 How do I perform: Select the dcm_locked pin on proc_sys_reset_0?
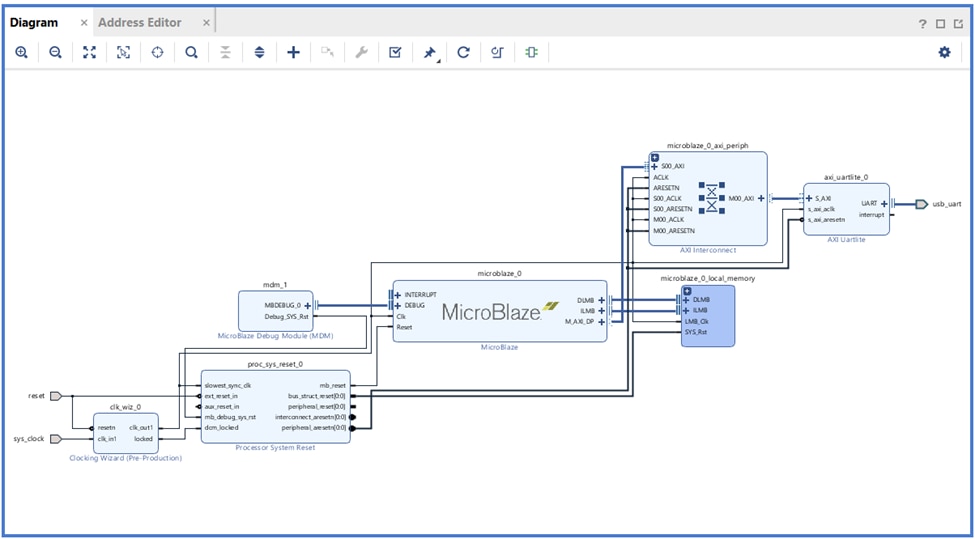click(x=222, y=428)
